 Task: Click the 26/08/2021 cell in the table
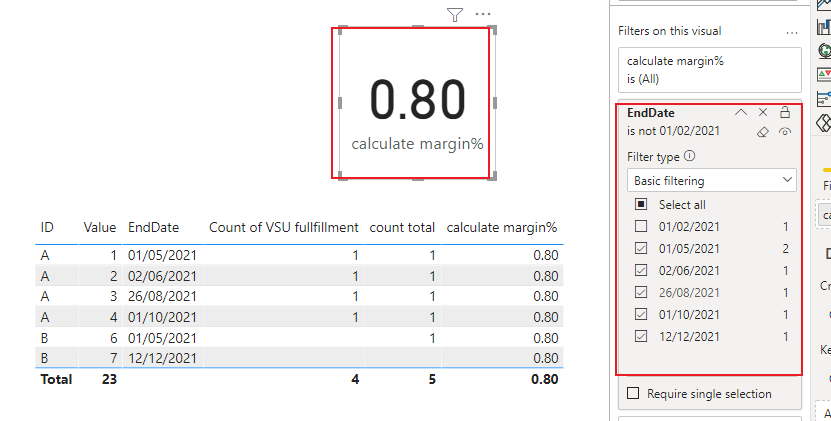click(x=162, y=296)
